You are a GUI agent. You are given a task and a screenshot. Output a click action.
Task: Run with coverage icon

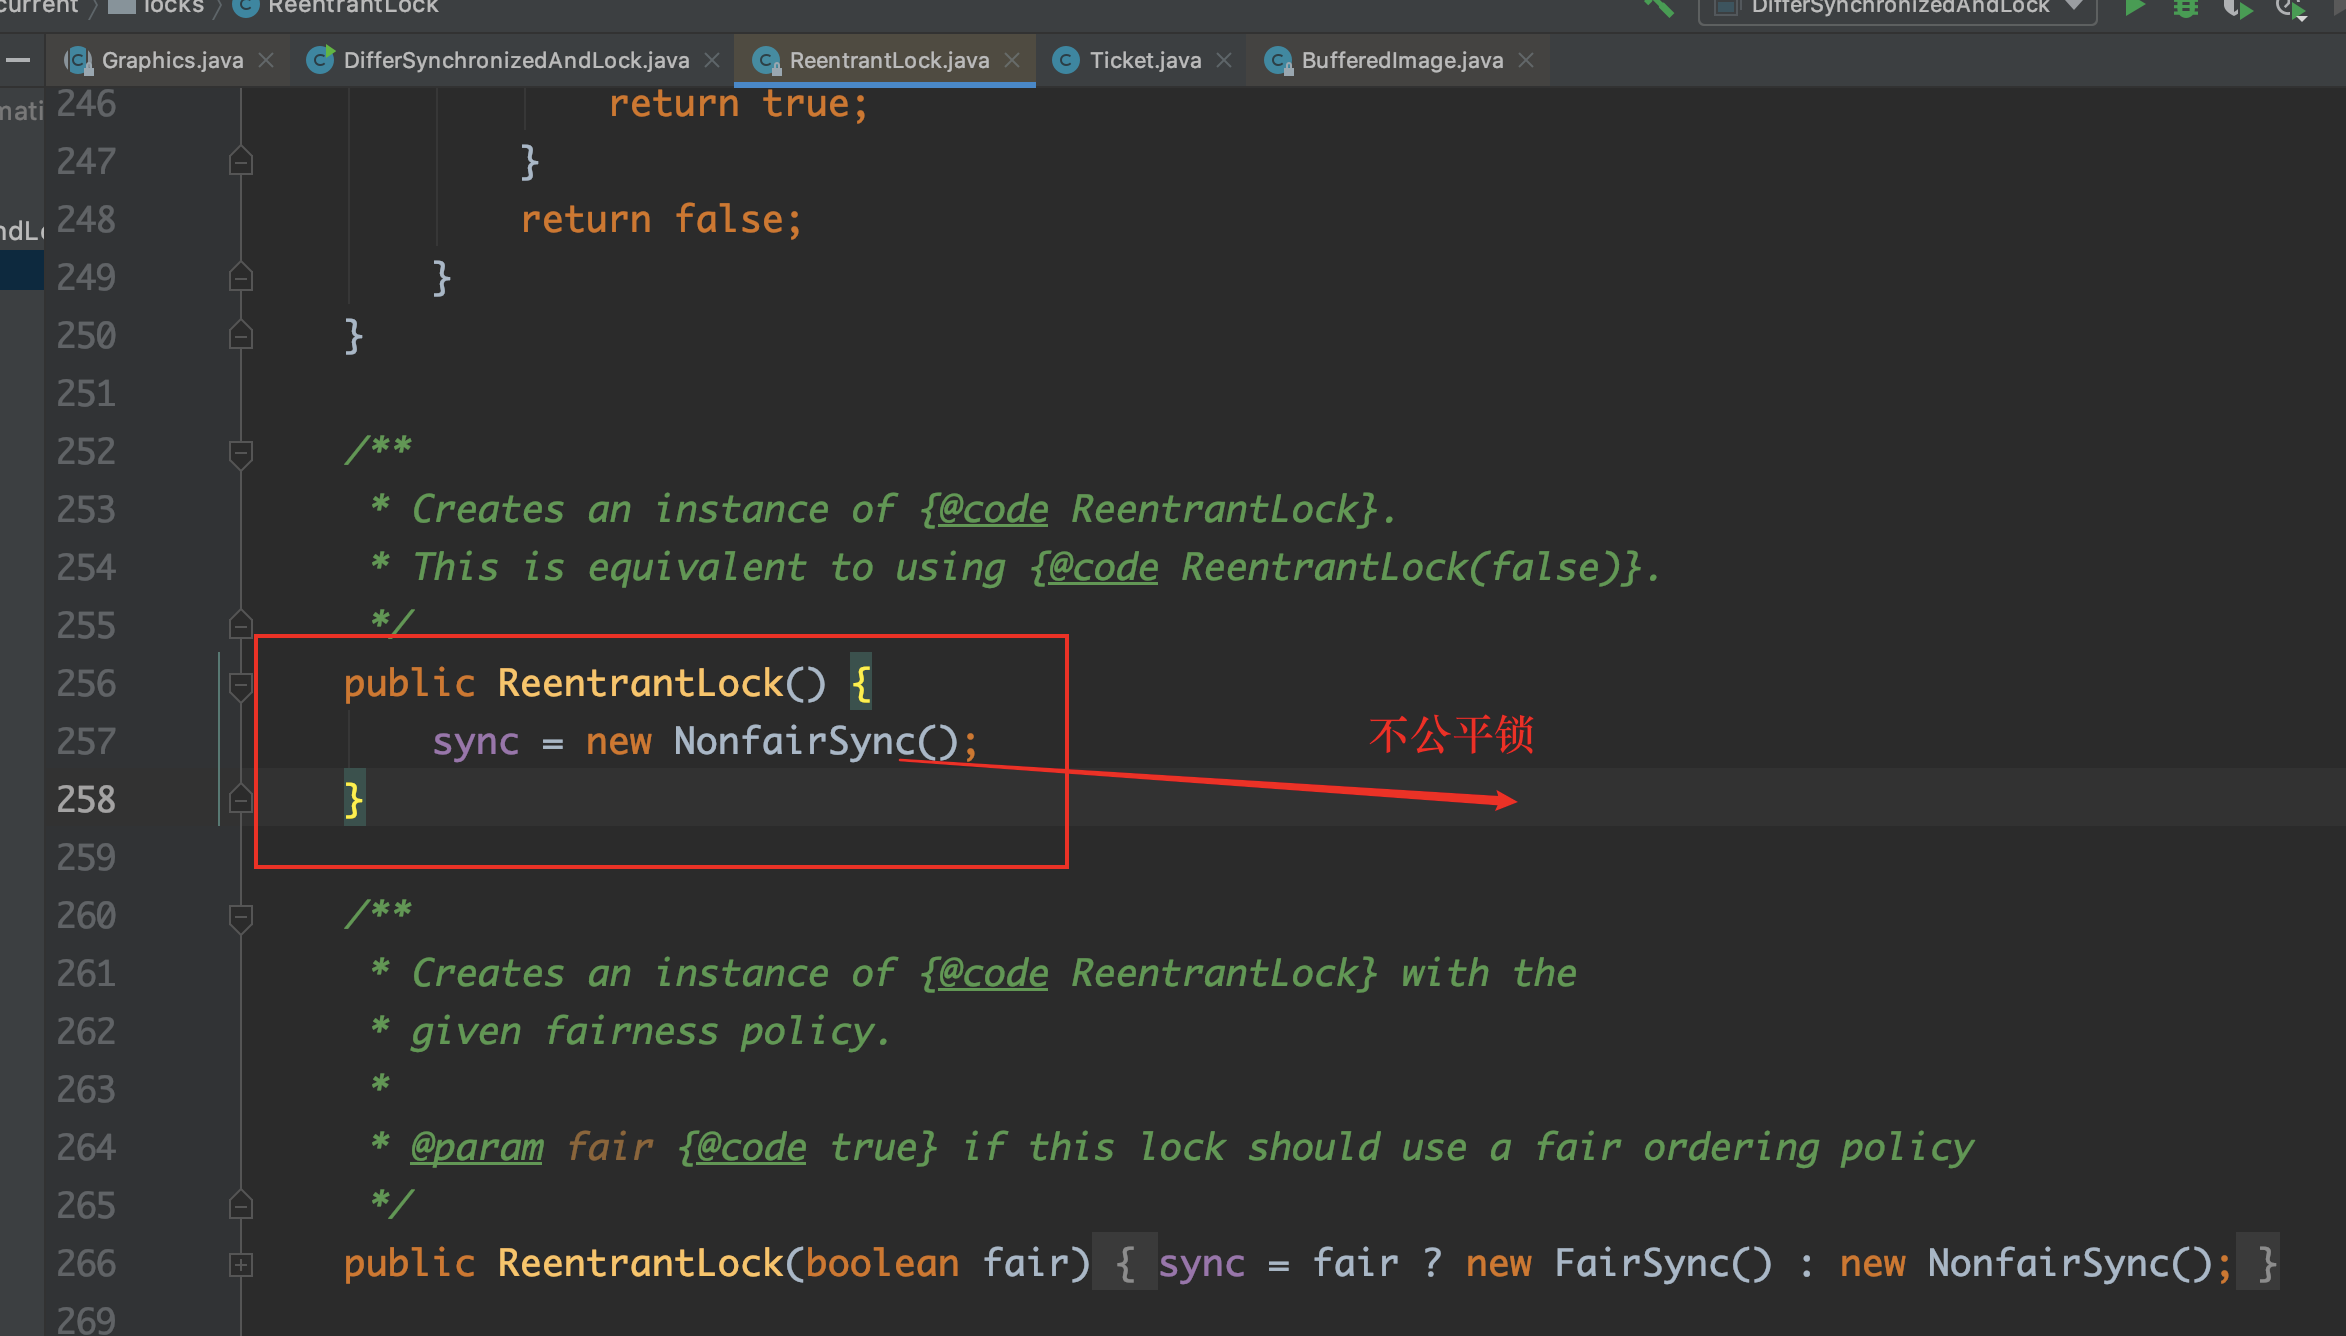2238,9
